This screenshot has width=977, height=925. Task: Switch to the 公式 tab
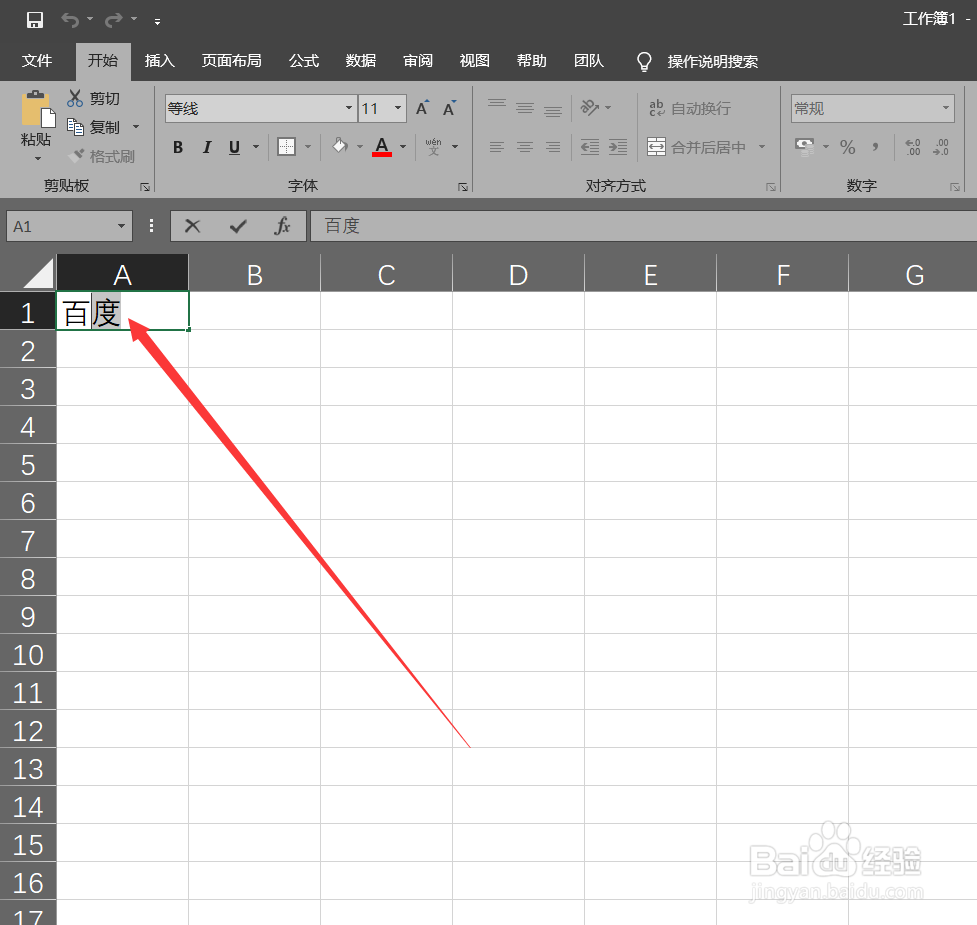[x=304, y=60]
